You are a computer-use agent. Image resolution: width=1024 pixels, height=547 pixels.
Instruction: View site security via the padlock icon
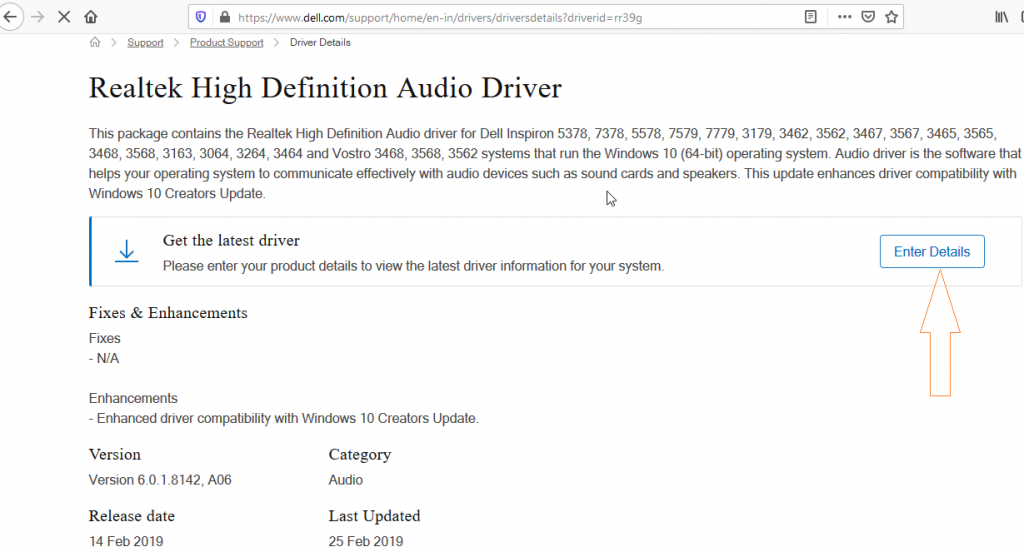point(225,17)
